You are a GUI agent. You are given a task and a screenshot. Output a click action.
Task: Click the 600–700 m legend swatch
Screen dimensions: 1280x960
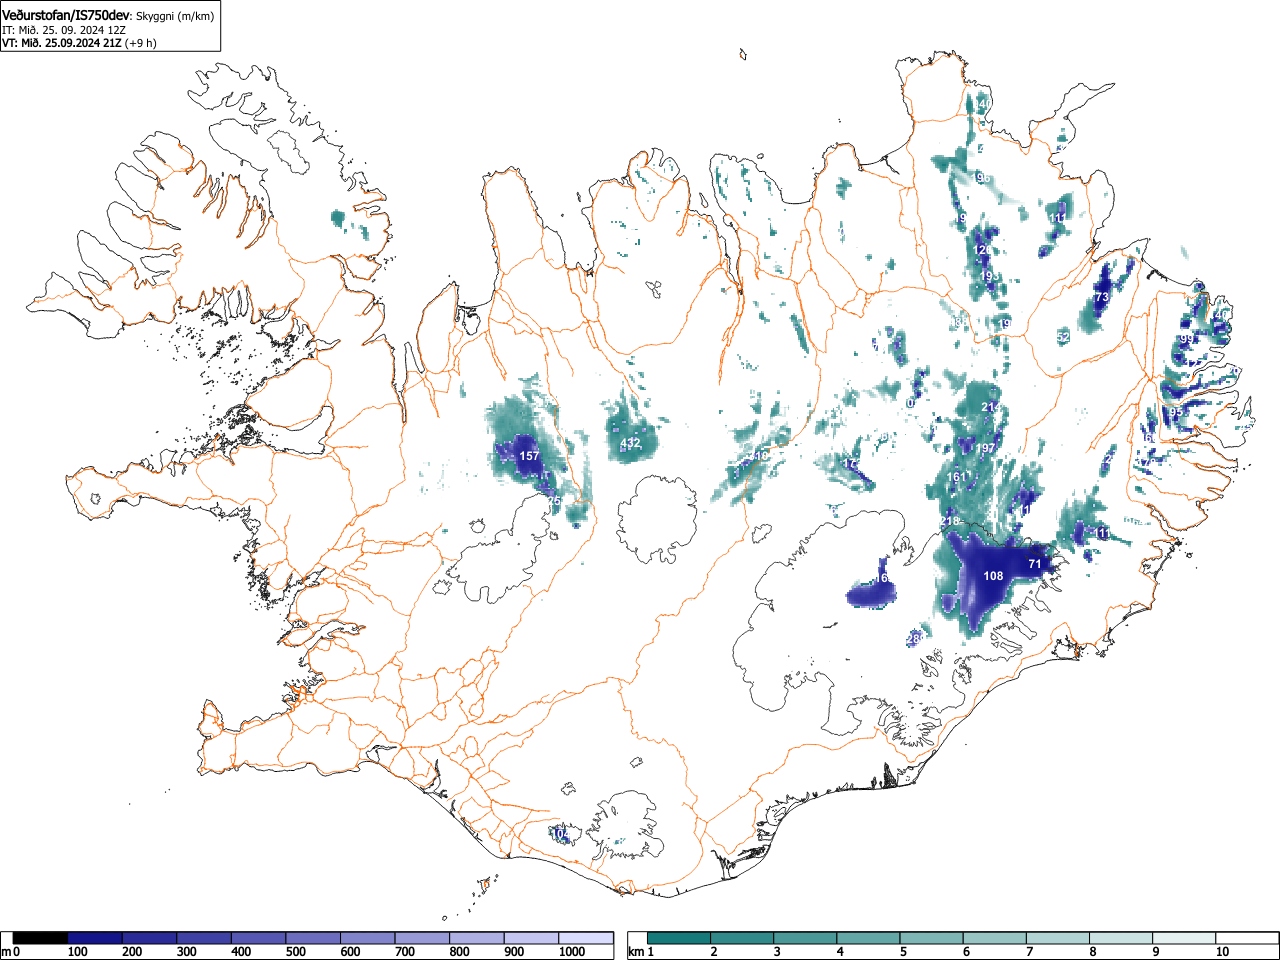coord(368,938)
